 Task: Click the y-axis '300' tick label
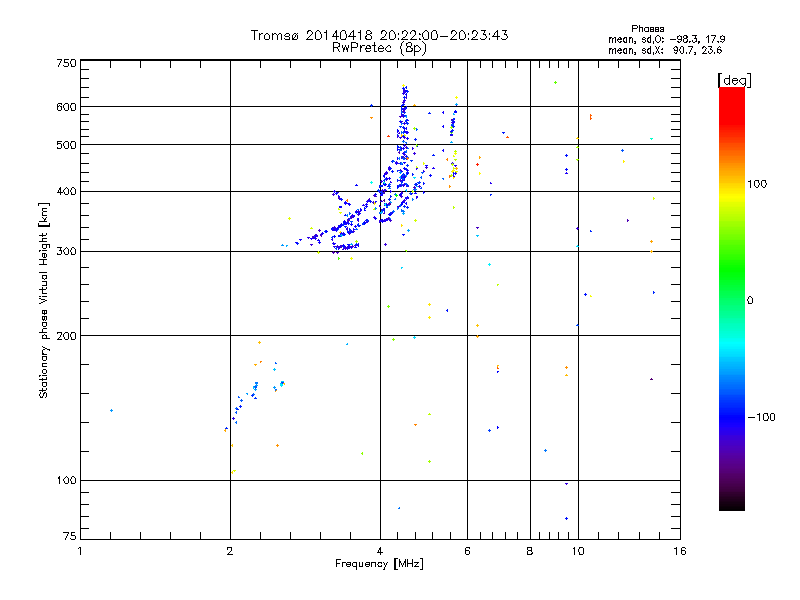(x=66, y=252)
